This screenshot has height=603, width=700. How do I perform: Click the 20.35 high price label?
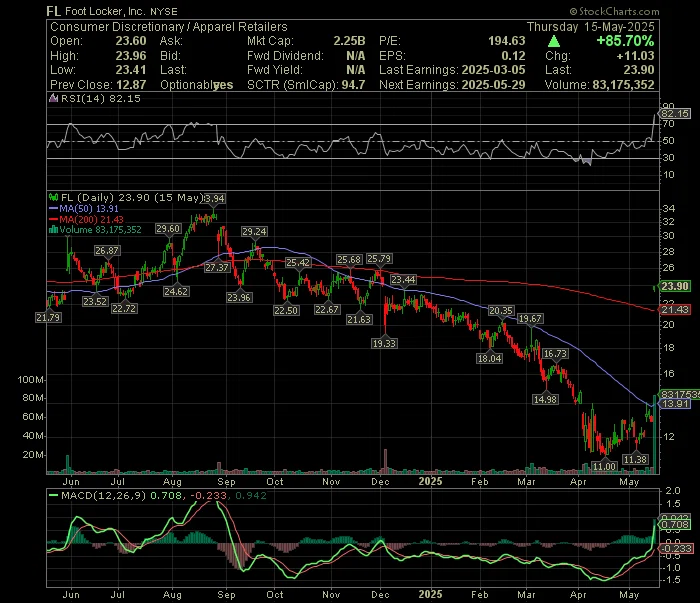click(x=501, y=310)
